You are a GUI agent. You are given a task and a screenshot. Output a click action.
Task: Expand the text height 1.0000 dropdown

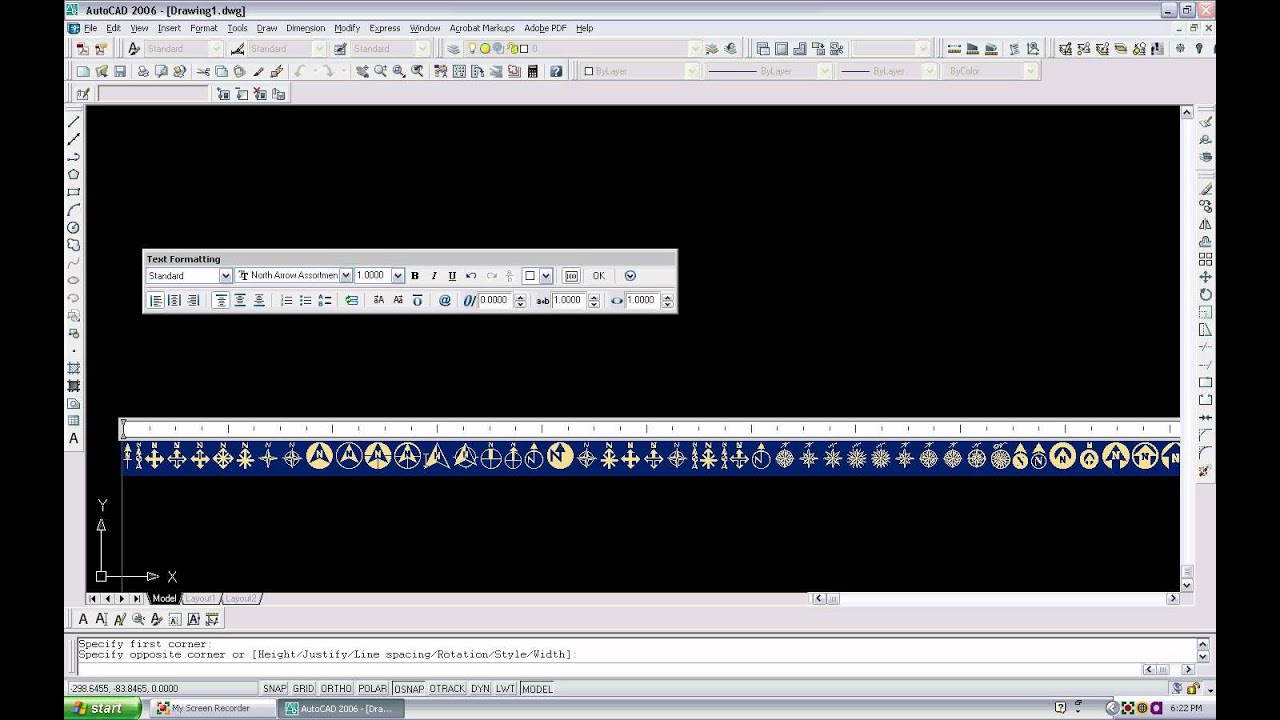398,276
